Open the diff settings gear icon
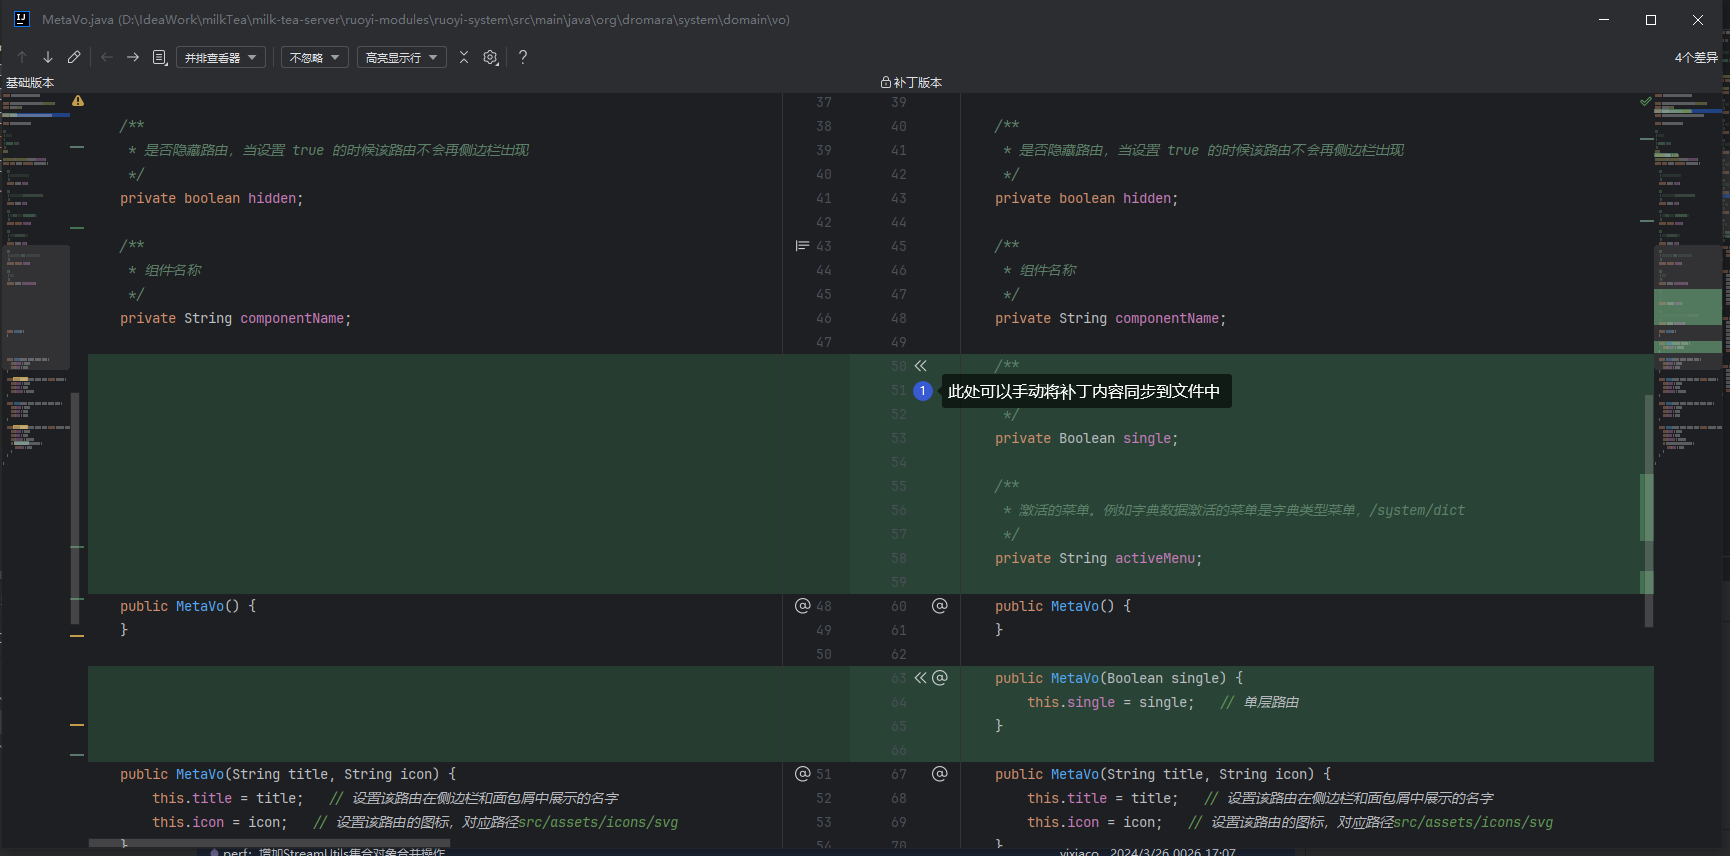The image size is (1730, 856). tap(490, 57)
